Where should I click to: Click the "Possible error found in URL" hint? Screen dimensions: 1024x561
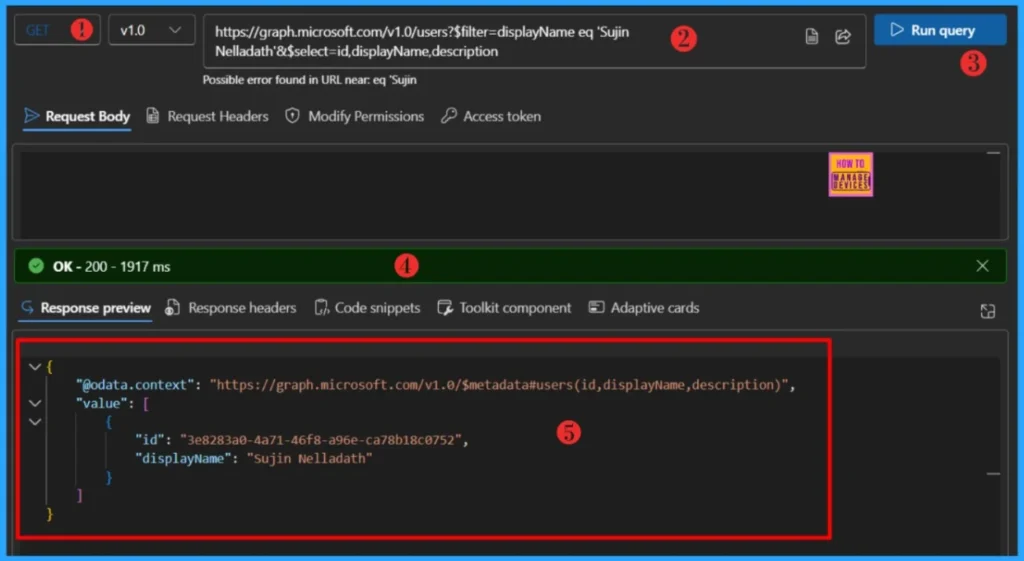coord(310,80)
